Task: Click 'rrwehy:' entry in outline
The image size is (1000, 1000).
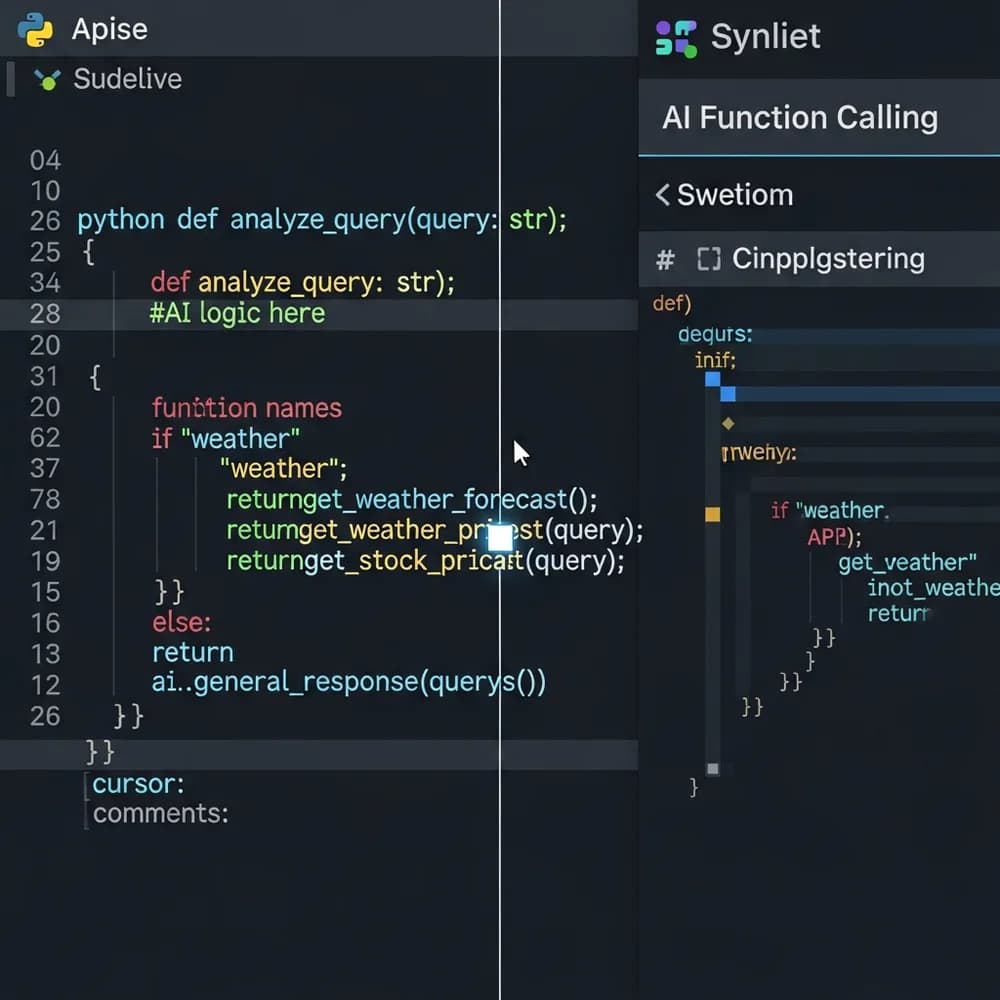Action: click(759, 453)
